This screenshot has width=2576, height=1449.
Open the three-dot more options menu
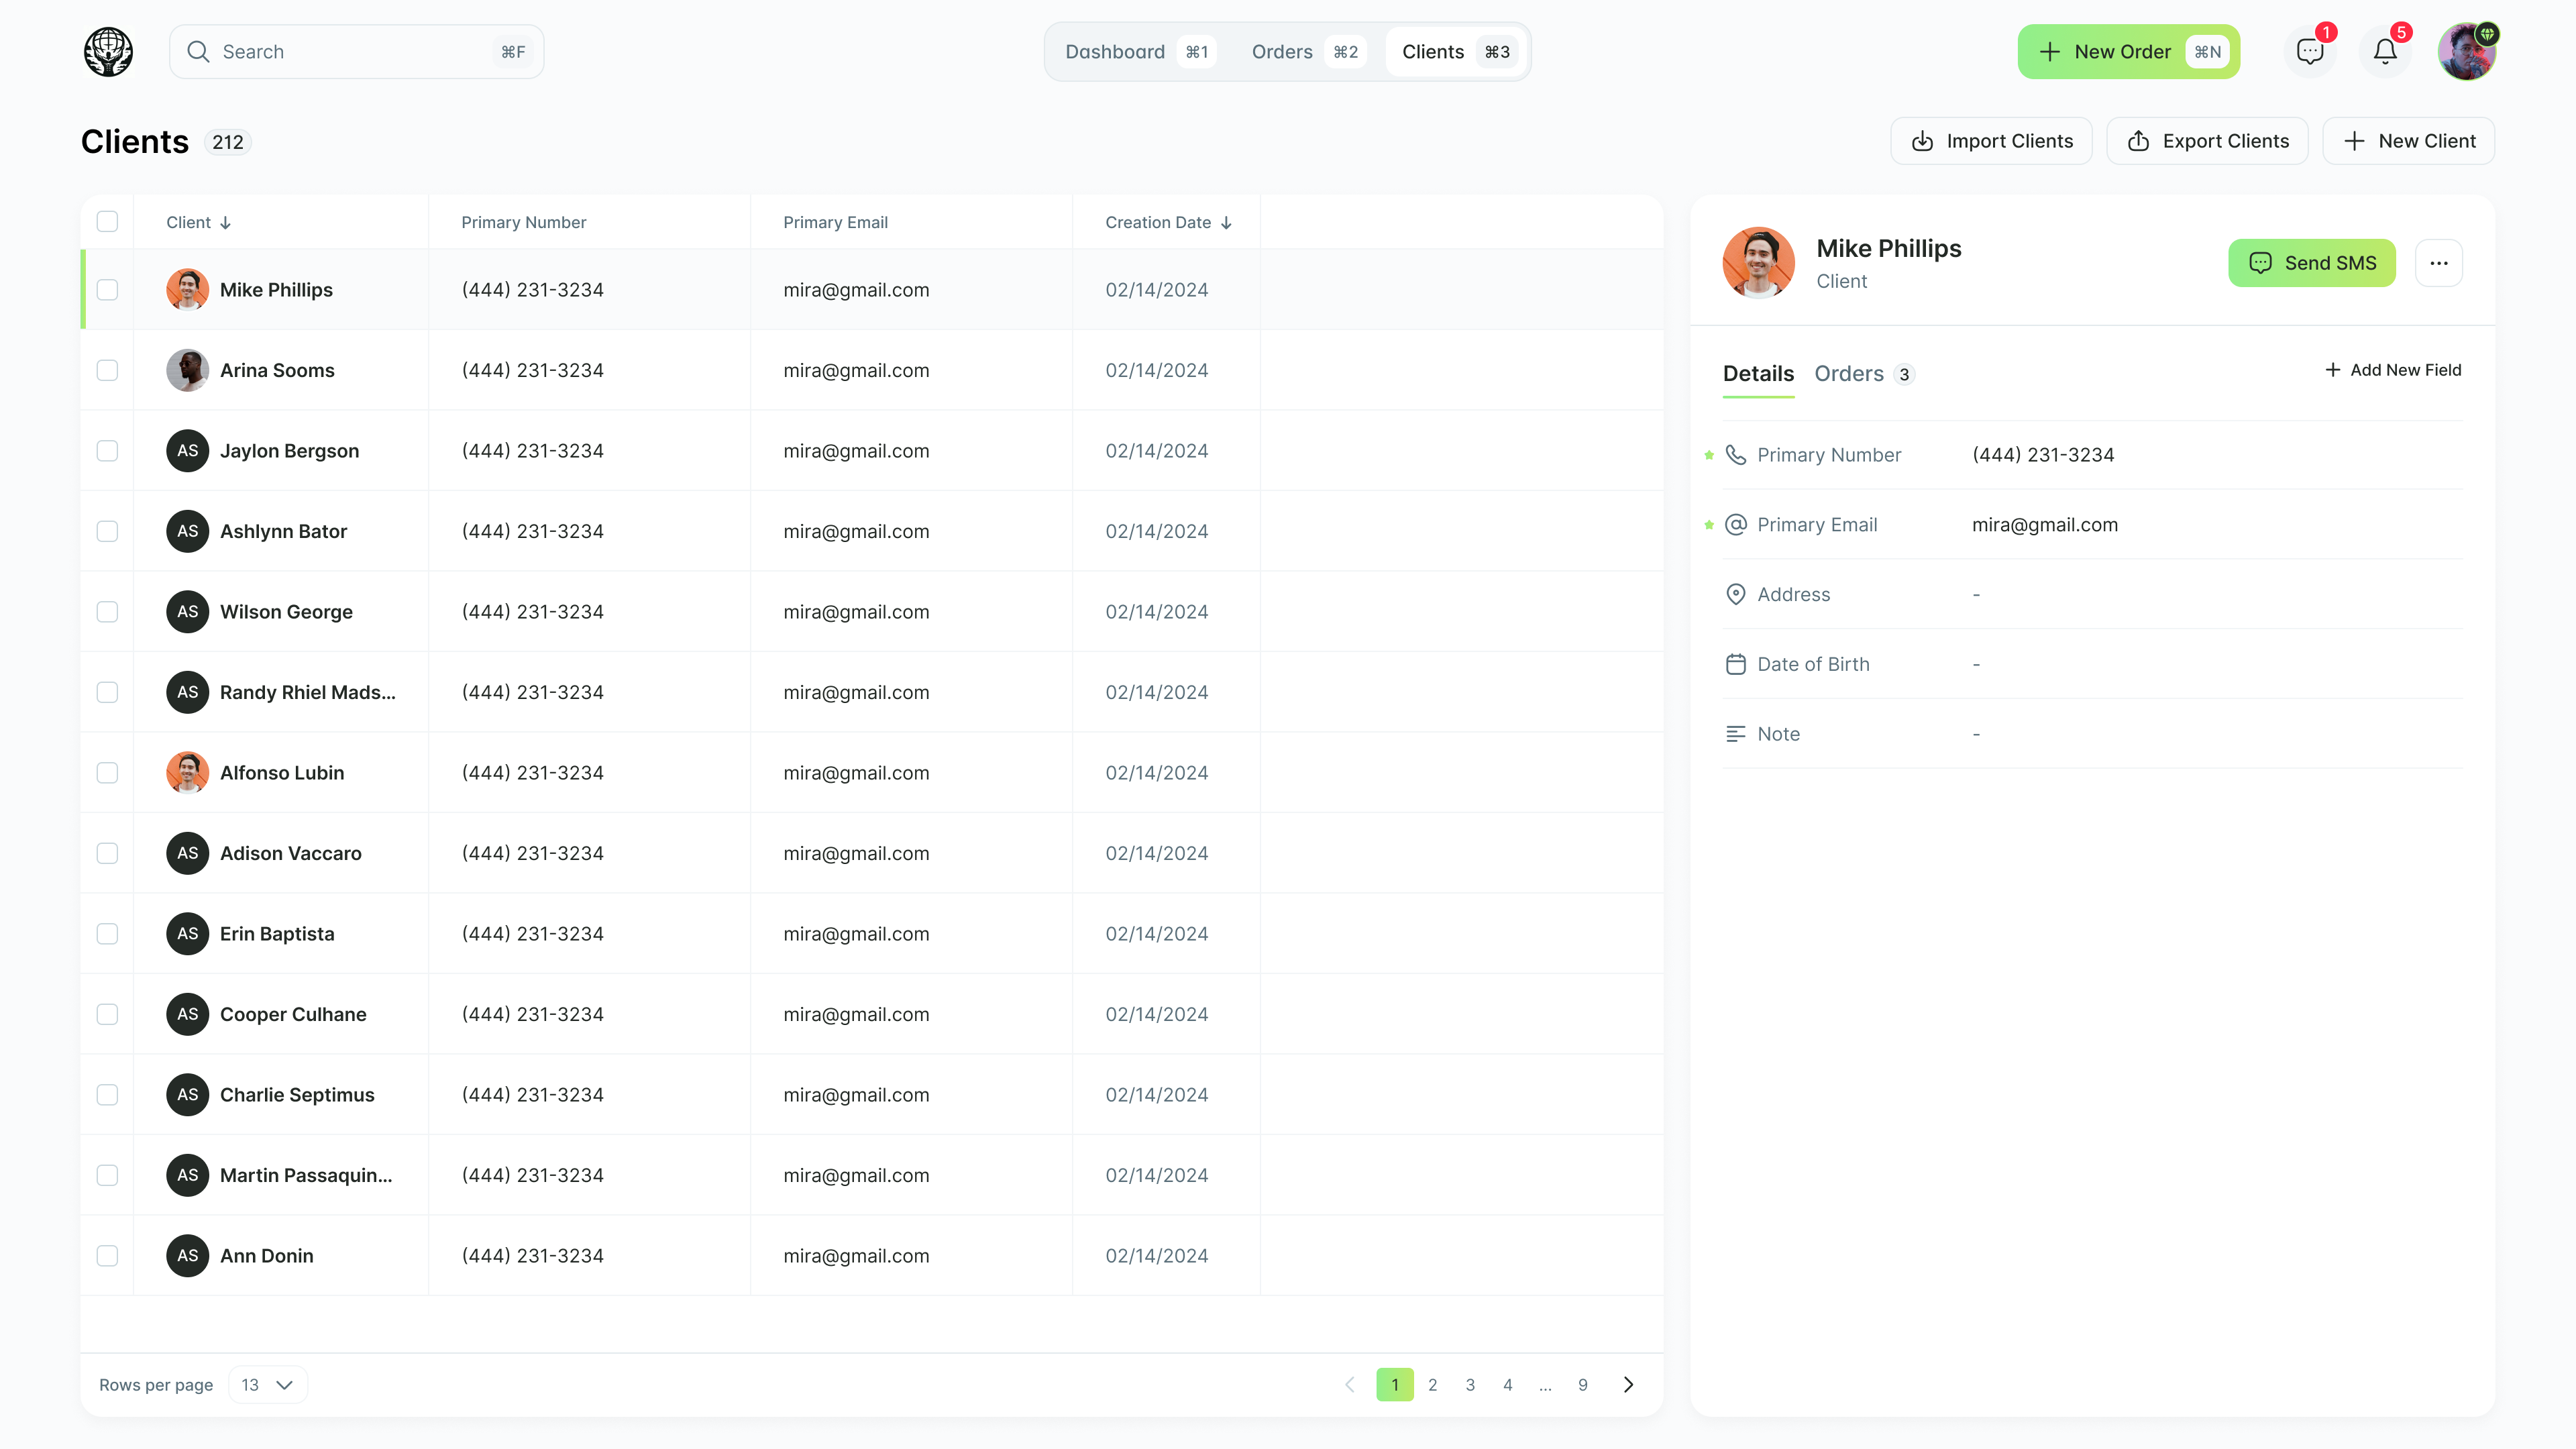pos(2438,263)
